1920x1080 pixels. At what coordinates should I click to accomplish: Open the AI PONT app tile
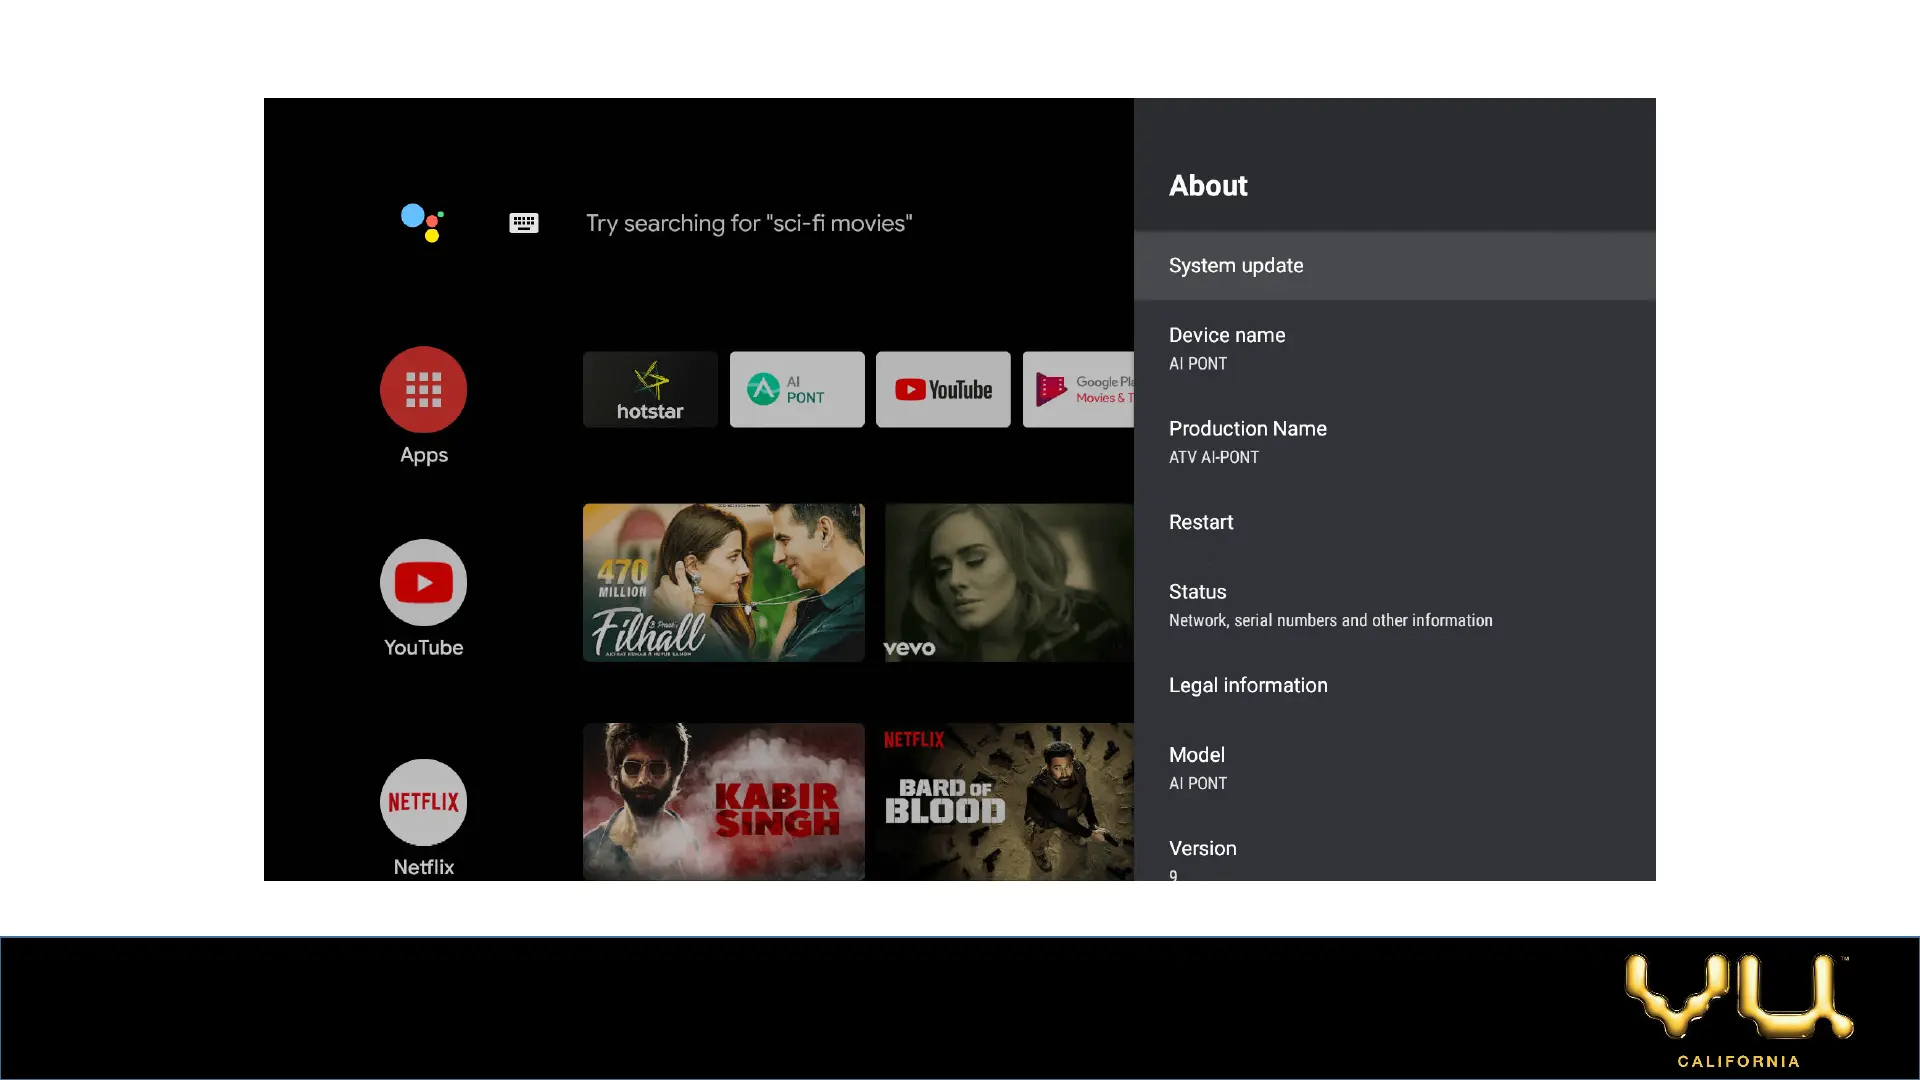point(797,389)
